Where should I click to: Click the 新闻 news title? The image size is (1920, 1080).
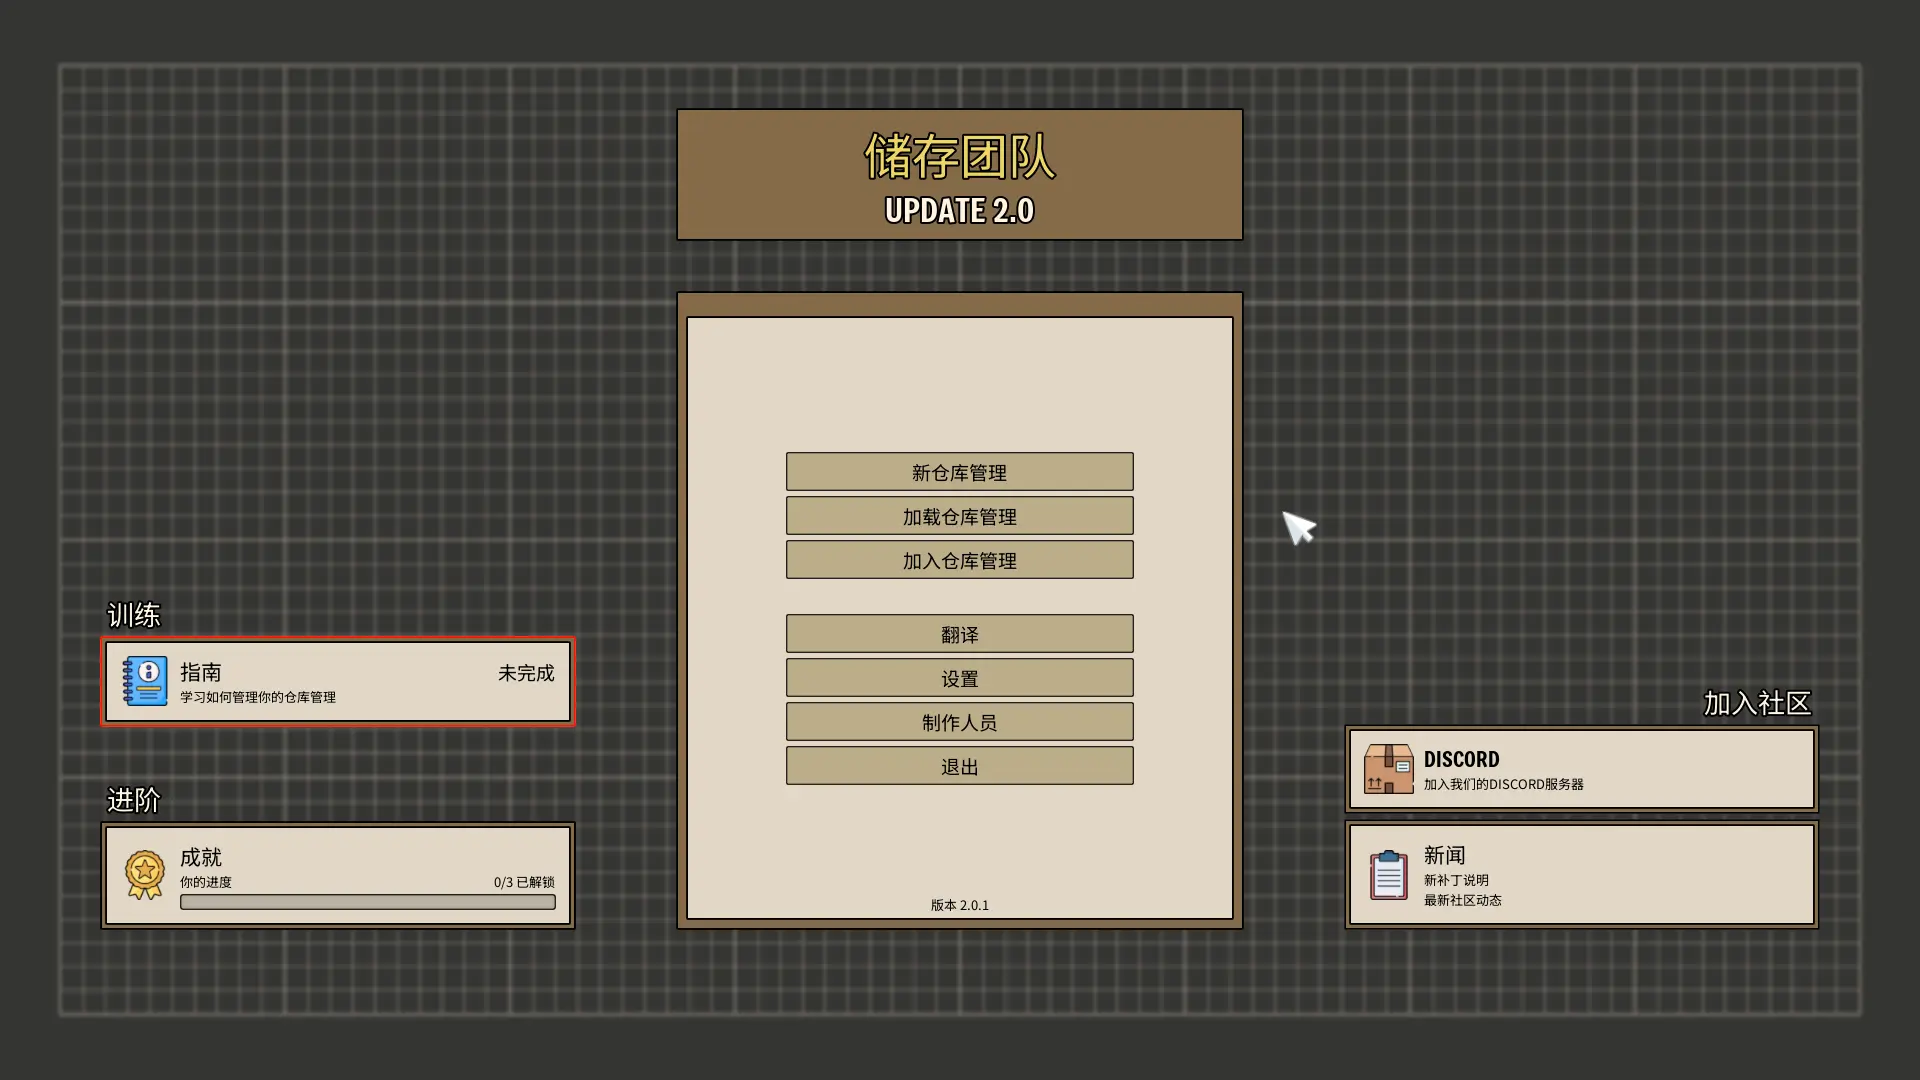coord(1445,855)
